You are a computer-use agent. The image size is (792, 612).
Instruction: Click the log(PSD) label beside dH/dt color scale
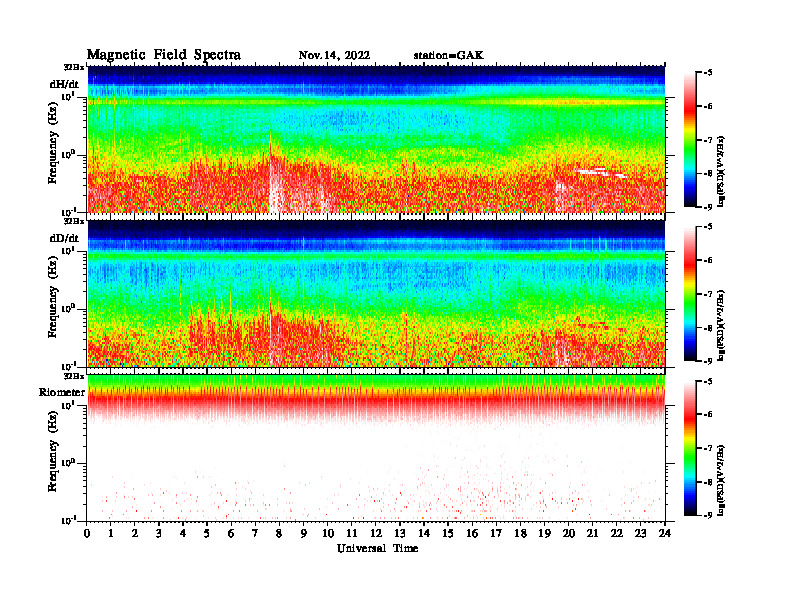(721, 171)
